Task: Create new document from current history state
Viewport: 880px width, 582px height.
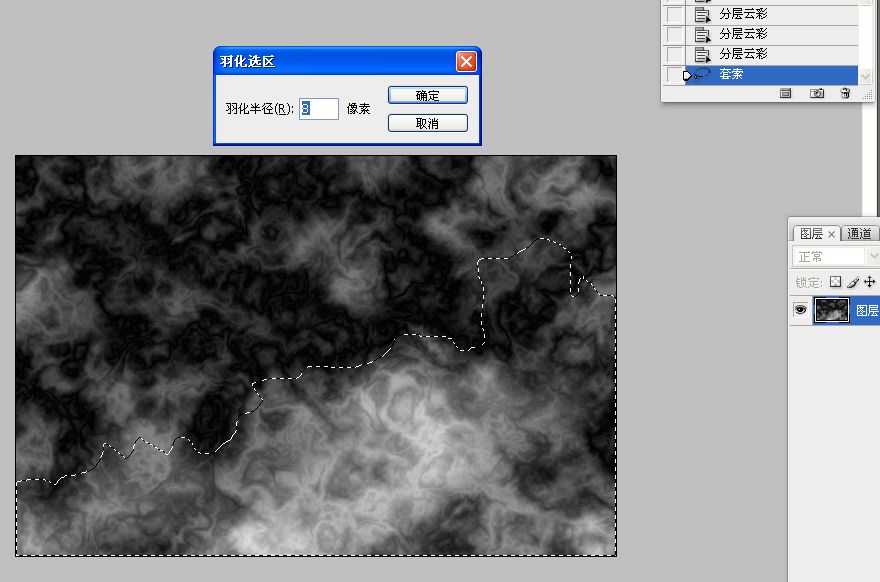Action: click(786, 93)
